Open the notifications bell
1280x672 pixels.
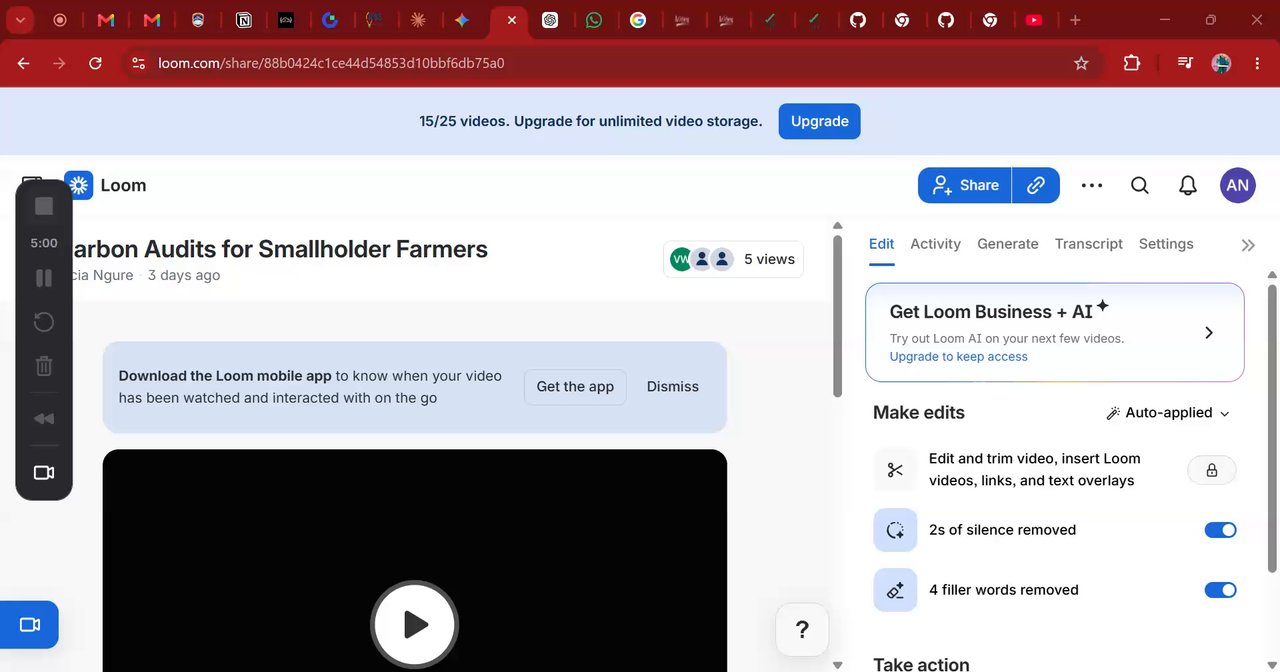[1188, 185]
